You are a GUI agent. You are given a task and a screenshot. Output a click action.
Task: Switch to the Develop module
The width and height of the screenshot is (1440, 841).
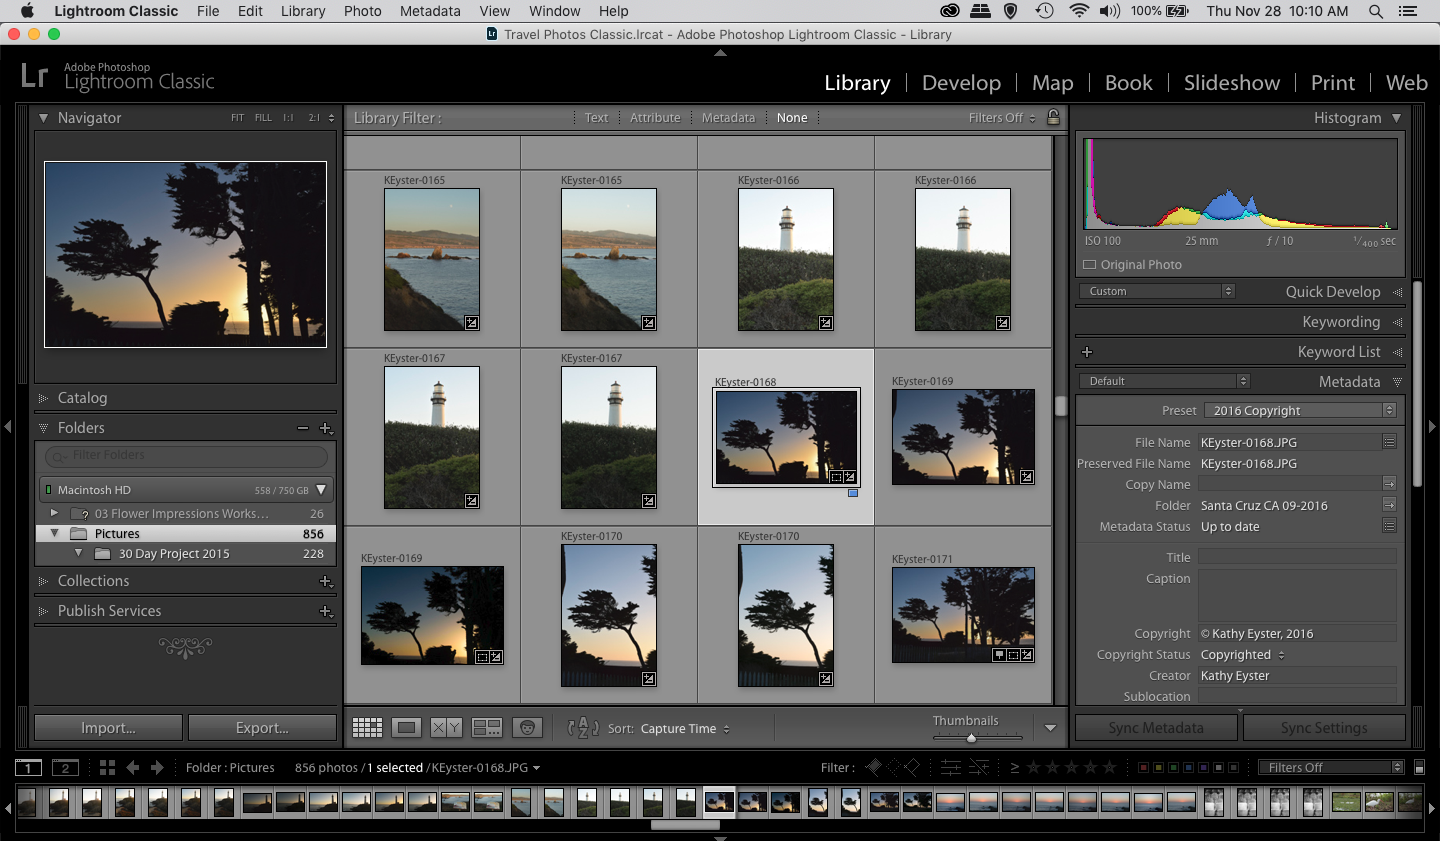(x=961, y=83)
